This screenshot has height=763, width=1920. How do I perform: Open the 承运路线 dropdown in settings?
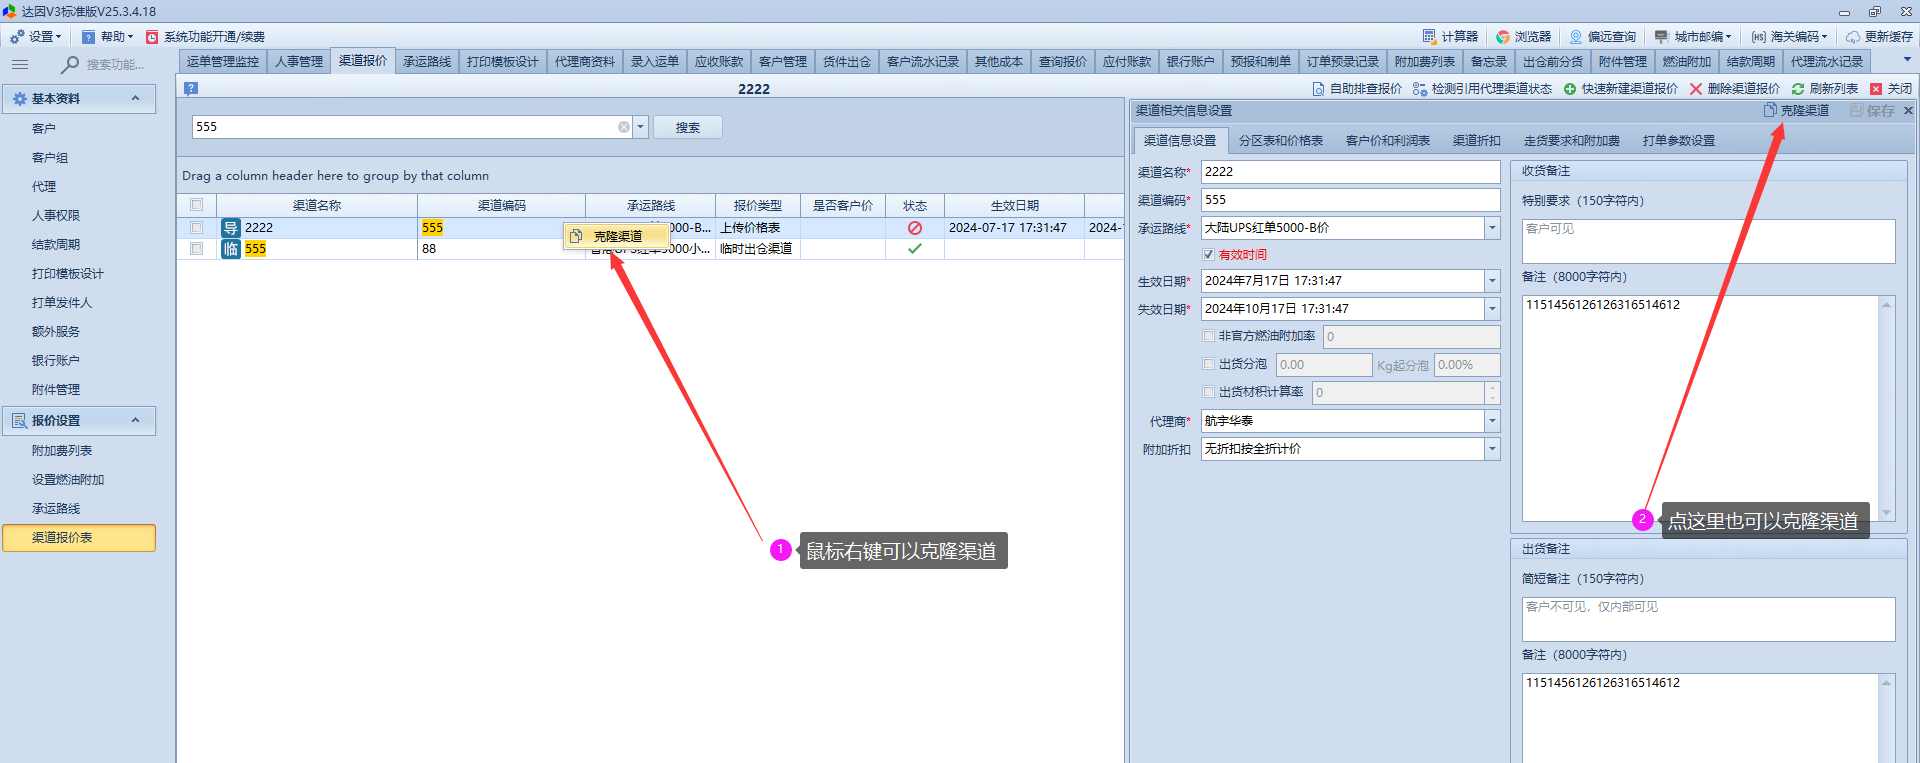click(x=1492, y=228)
